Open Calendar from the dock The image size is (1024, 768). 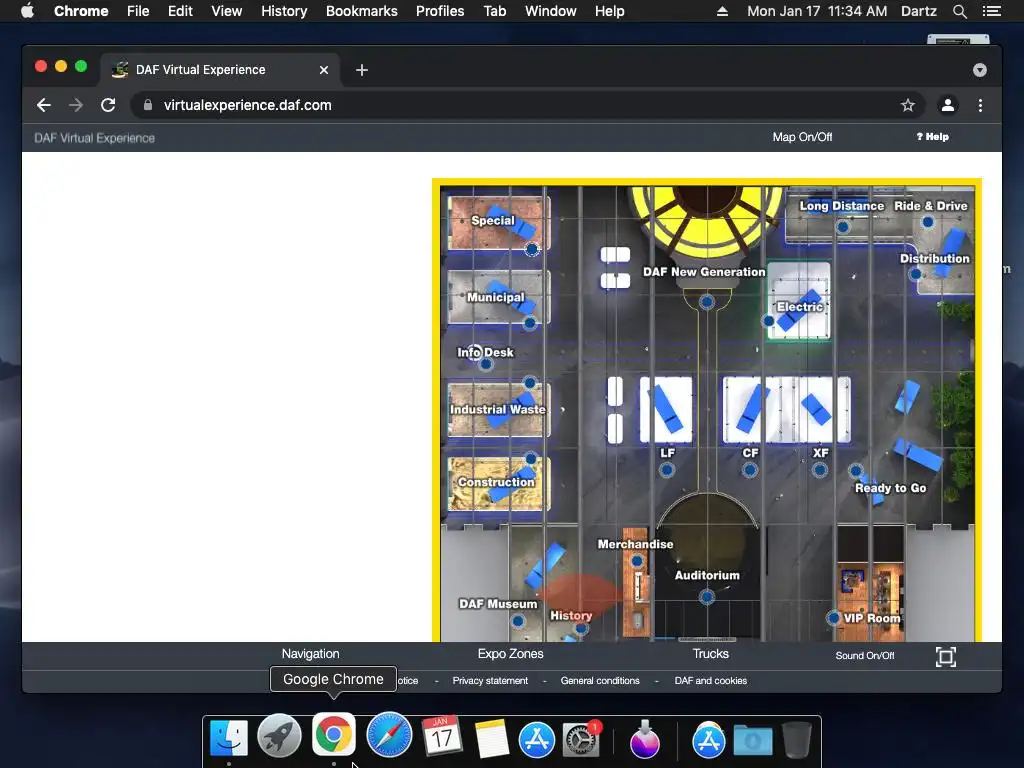pyautogui.click(x=442, y=737)
